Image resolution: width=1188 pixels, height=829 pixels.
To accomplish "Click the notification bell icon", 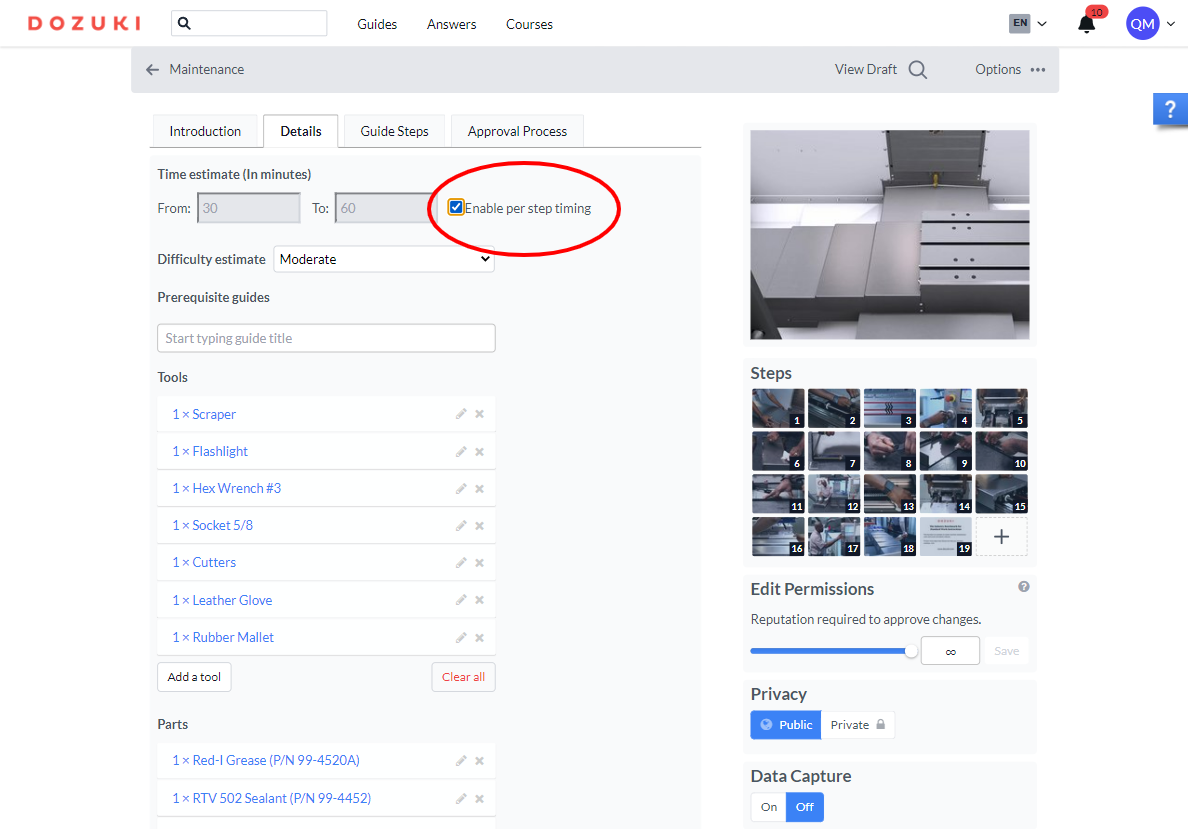I will [x=1086, y=24].
